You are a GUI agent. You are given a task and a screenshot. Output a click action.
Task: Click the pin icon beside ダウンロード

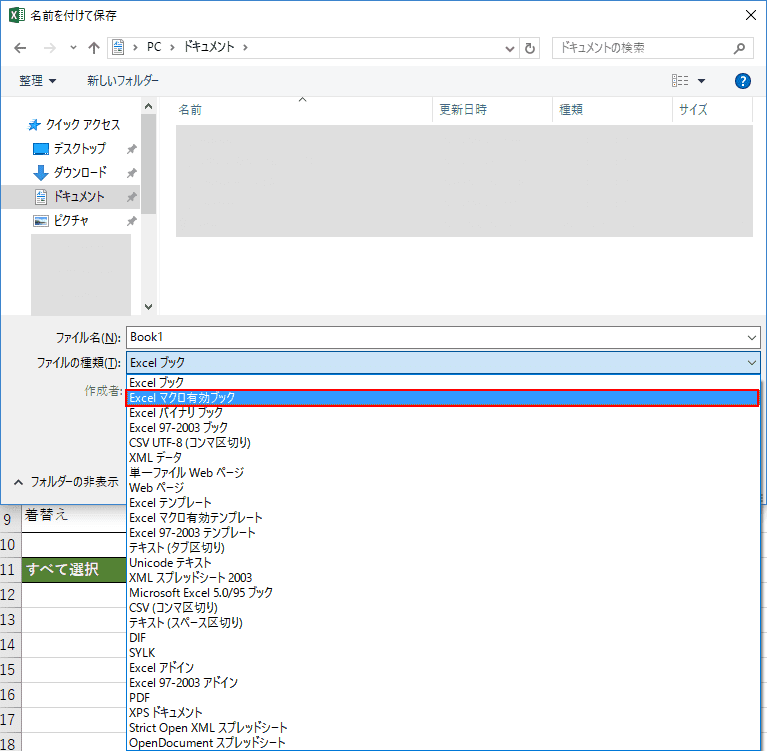[132, 173]
